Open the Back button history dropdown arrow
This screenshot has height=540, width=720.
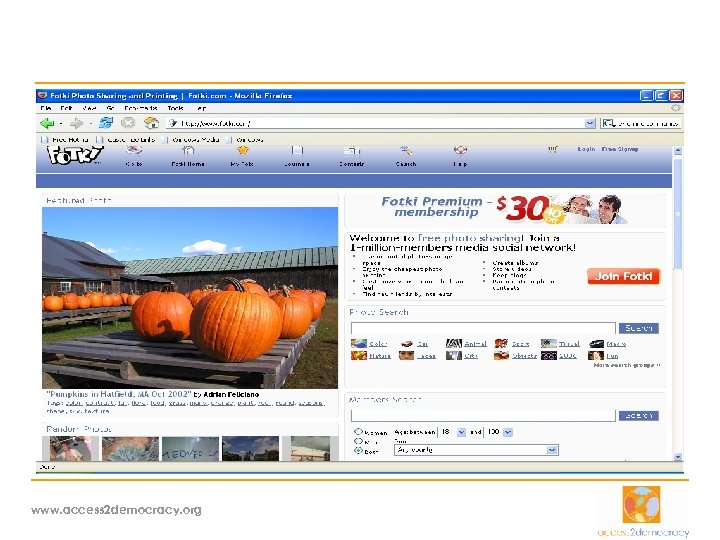pyautogui.click(x=61, y=124)
